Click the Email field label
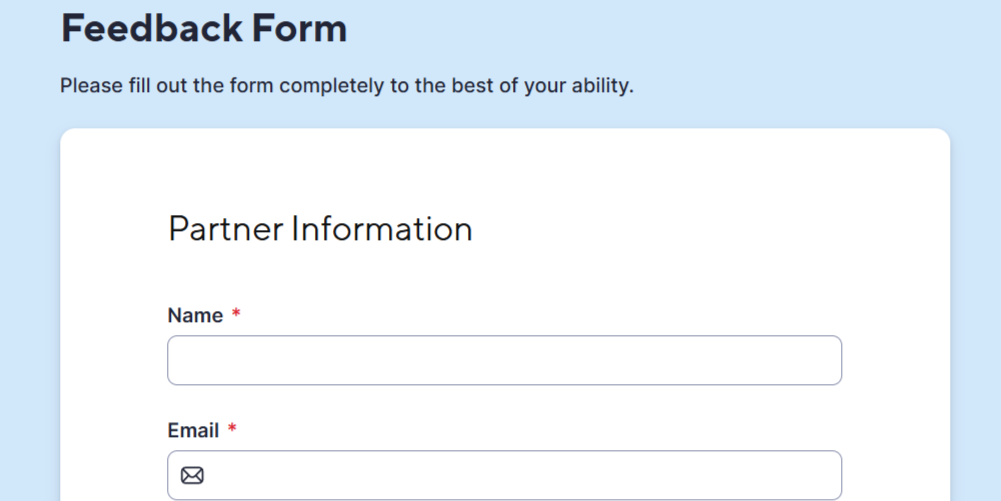 point(193,431)
